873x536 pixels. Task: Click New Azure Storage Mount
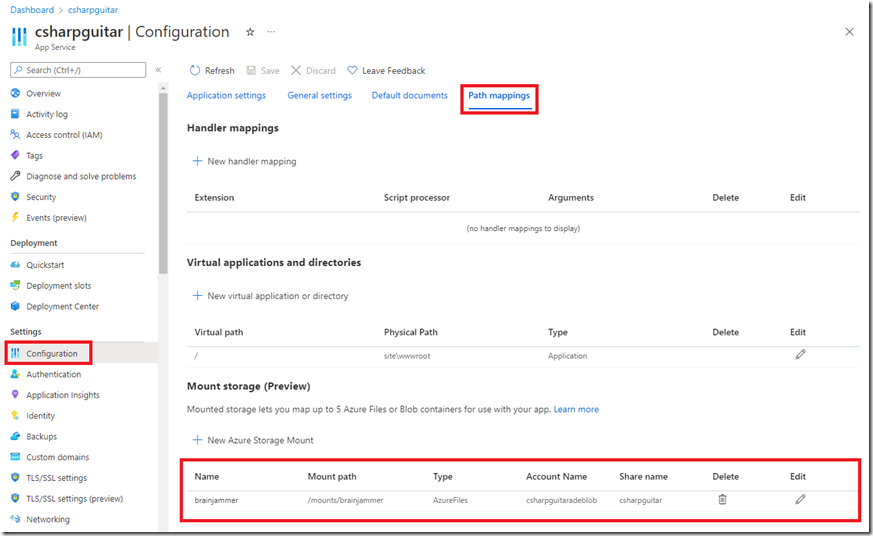(252, 440)
